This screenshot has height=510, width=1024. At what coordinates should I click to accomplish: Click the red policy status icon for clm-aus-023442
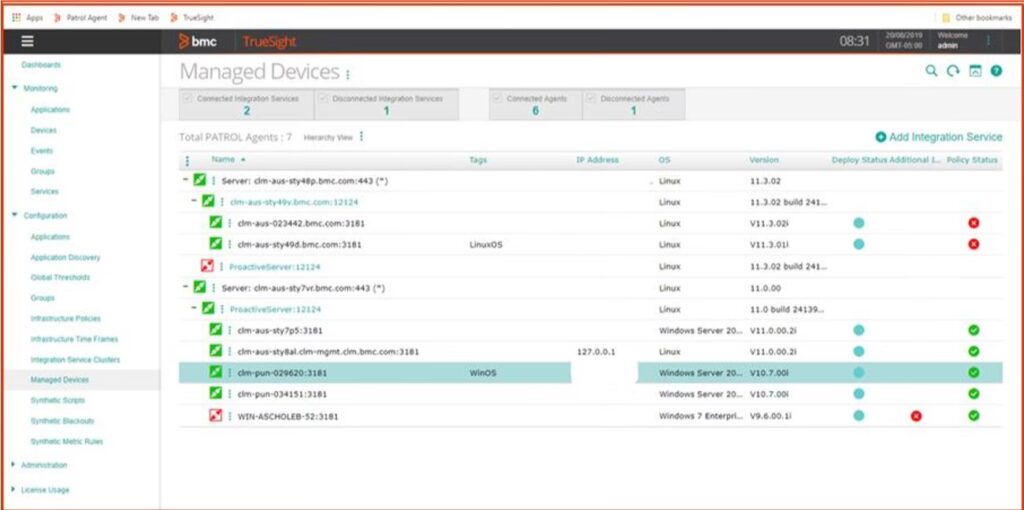[973, 222]
